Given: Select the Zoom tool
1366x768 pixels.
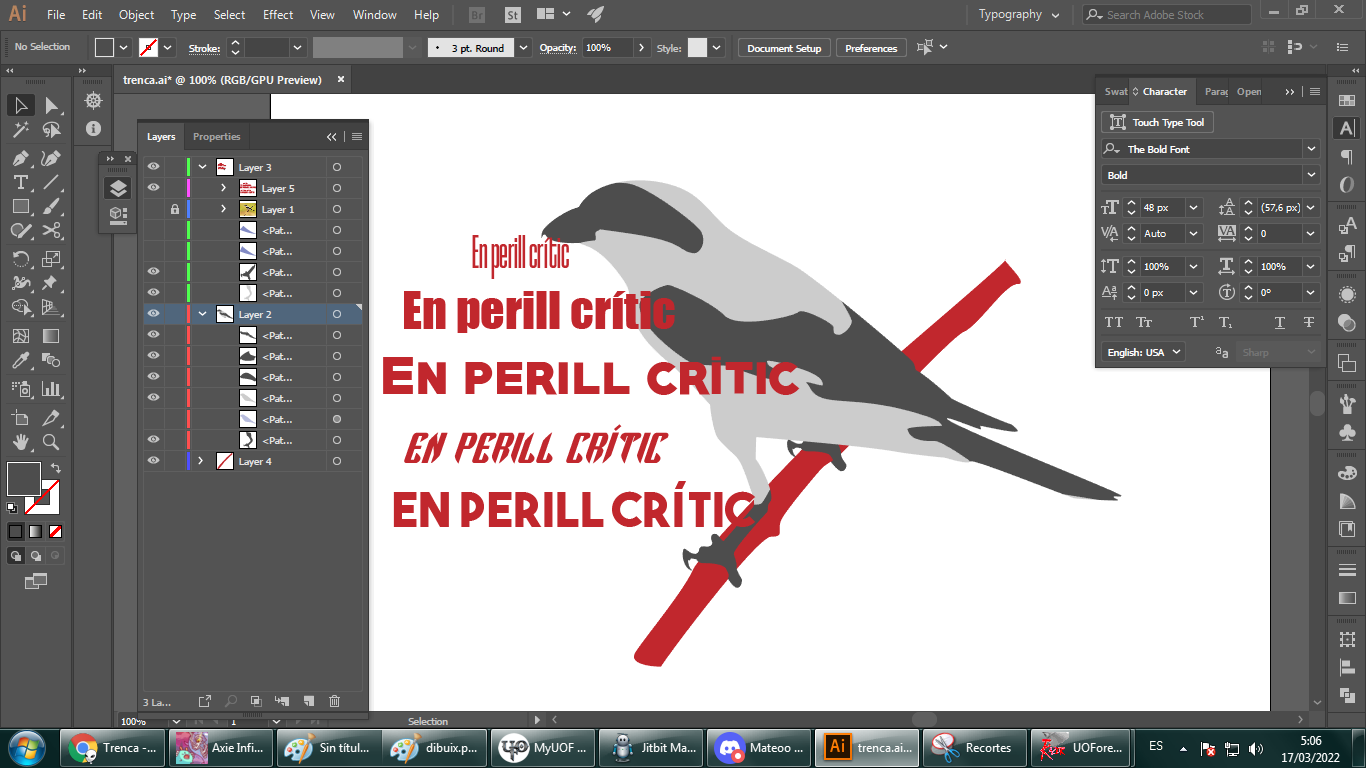Looking at the screenshot, I should point(52,442).
